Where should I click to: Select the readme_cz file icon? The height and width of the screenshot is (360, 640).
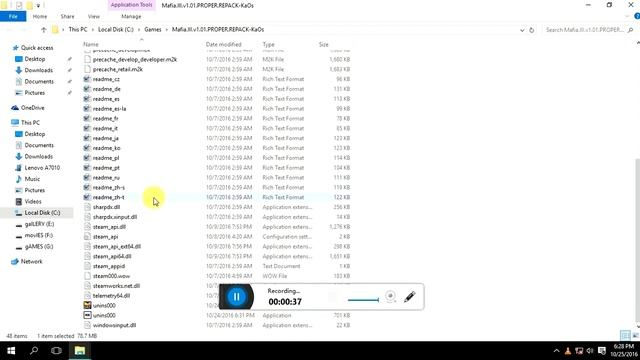point(87,79)
